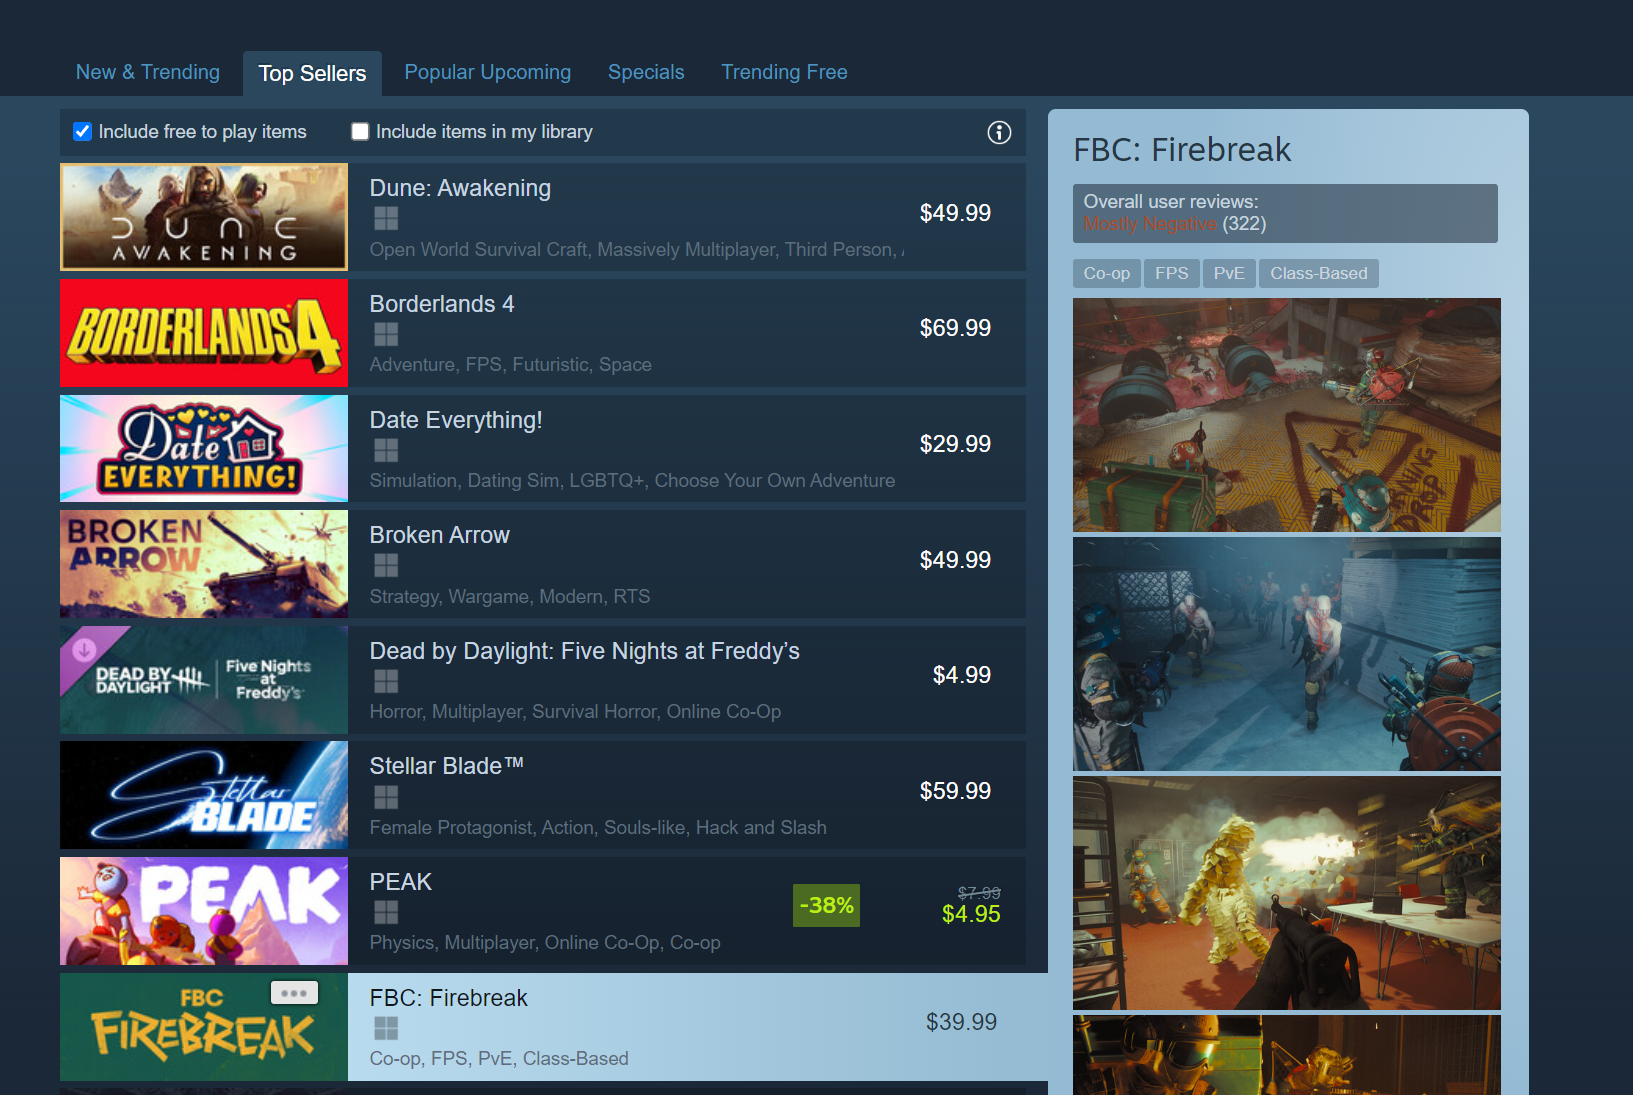Enable Include items in my library checkbox
The image size is (1633, 1095).
pyautogui.click(x=360, y=132)
